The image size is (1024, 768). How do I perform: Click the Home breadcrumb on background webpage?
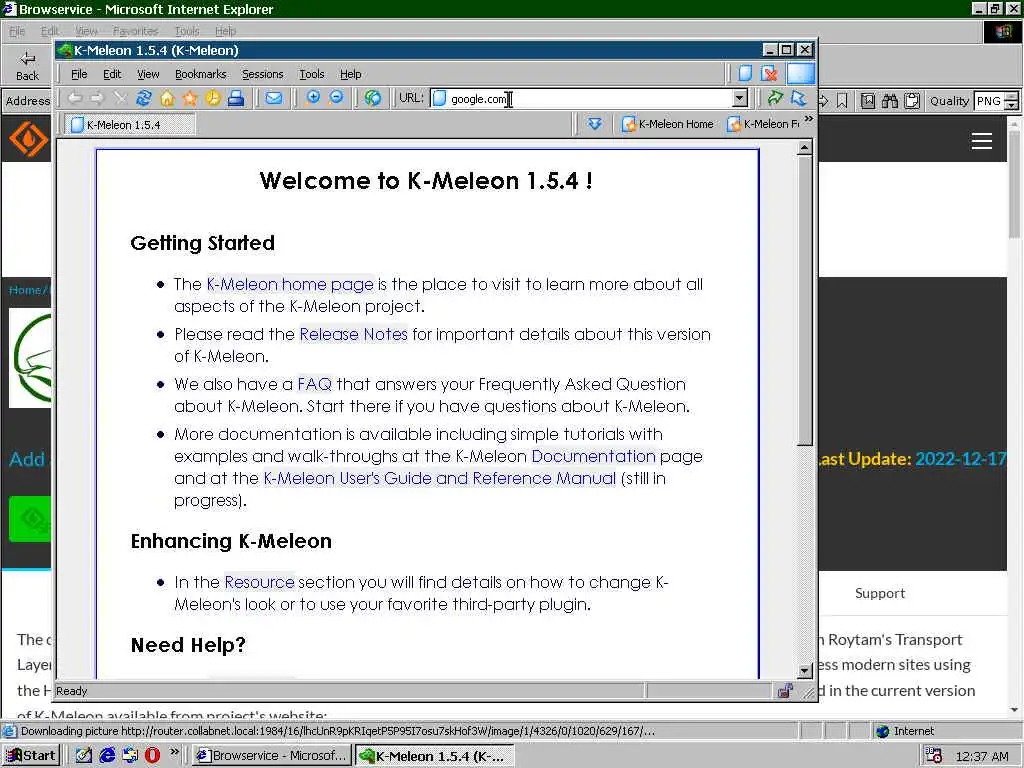[25, 290]
